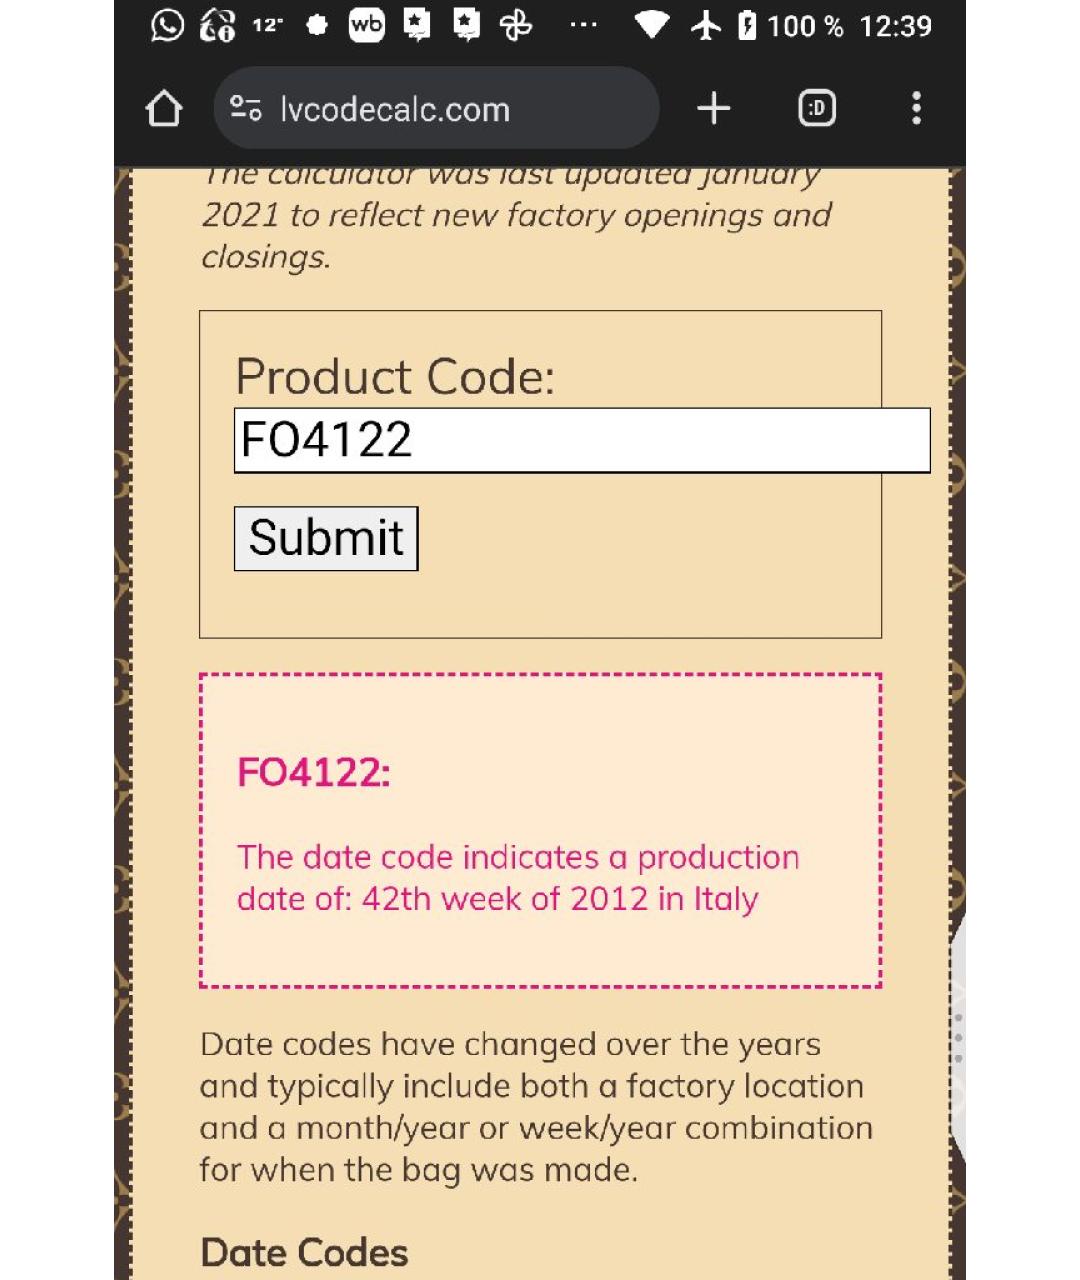Tap the battery charging icon
This screenshot has height=1280, width=1080.
point(747,25)
